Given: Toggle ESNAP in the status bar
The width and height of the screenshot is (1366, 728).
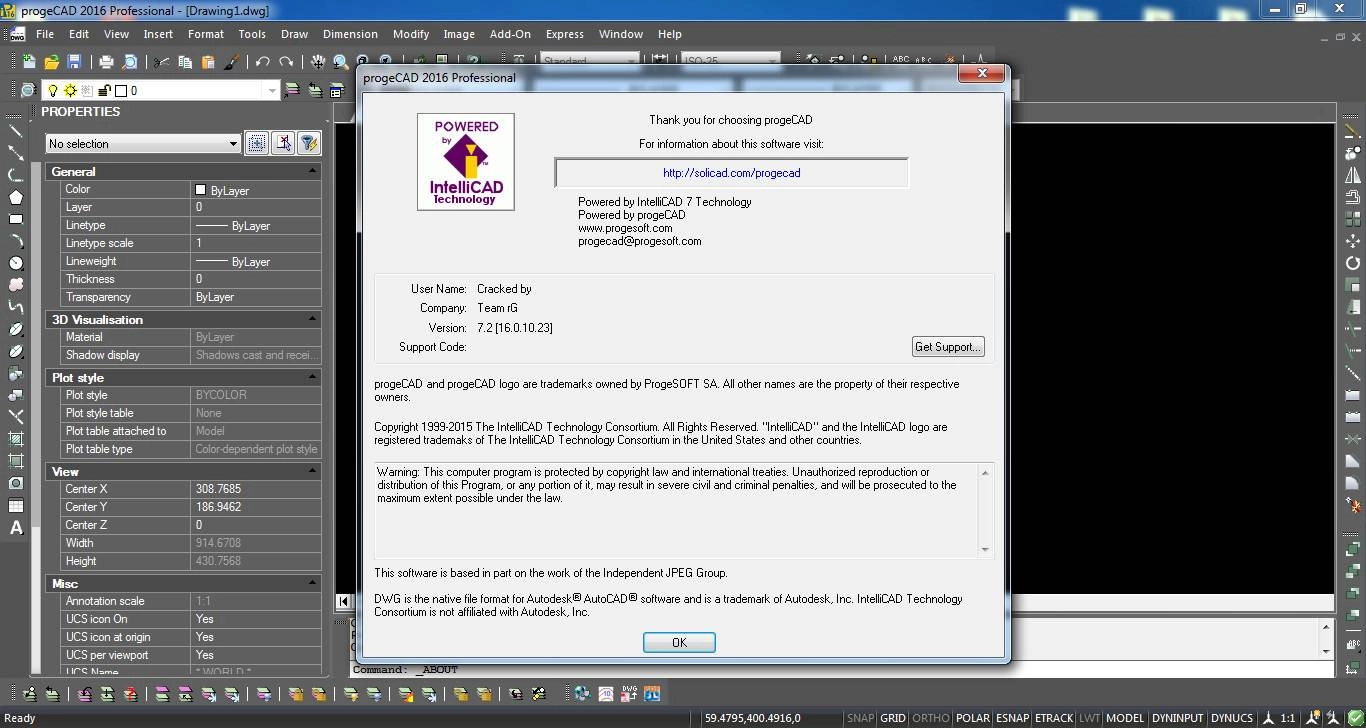Looking at the screenshot, I should [x=1013, y=718].
